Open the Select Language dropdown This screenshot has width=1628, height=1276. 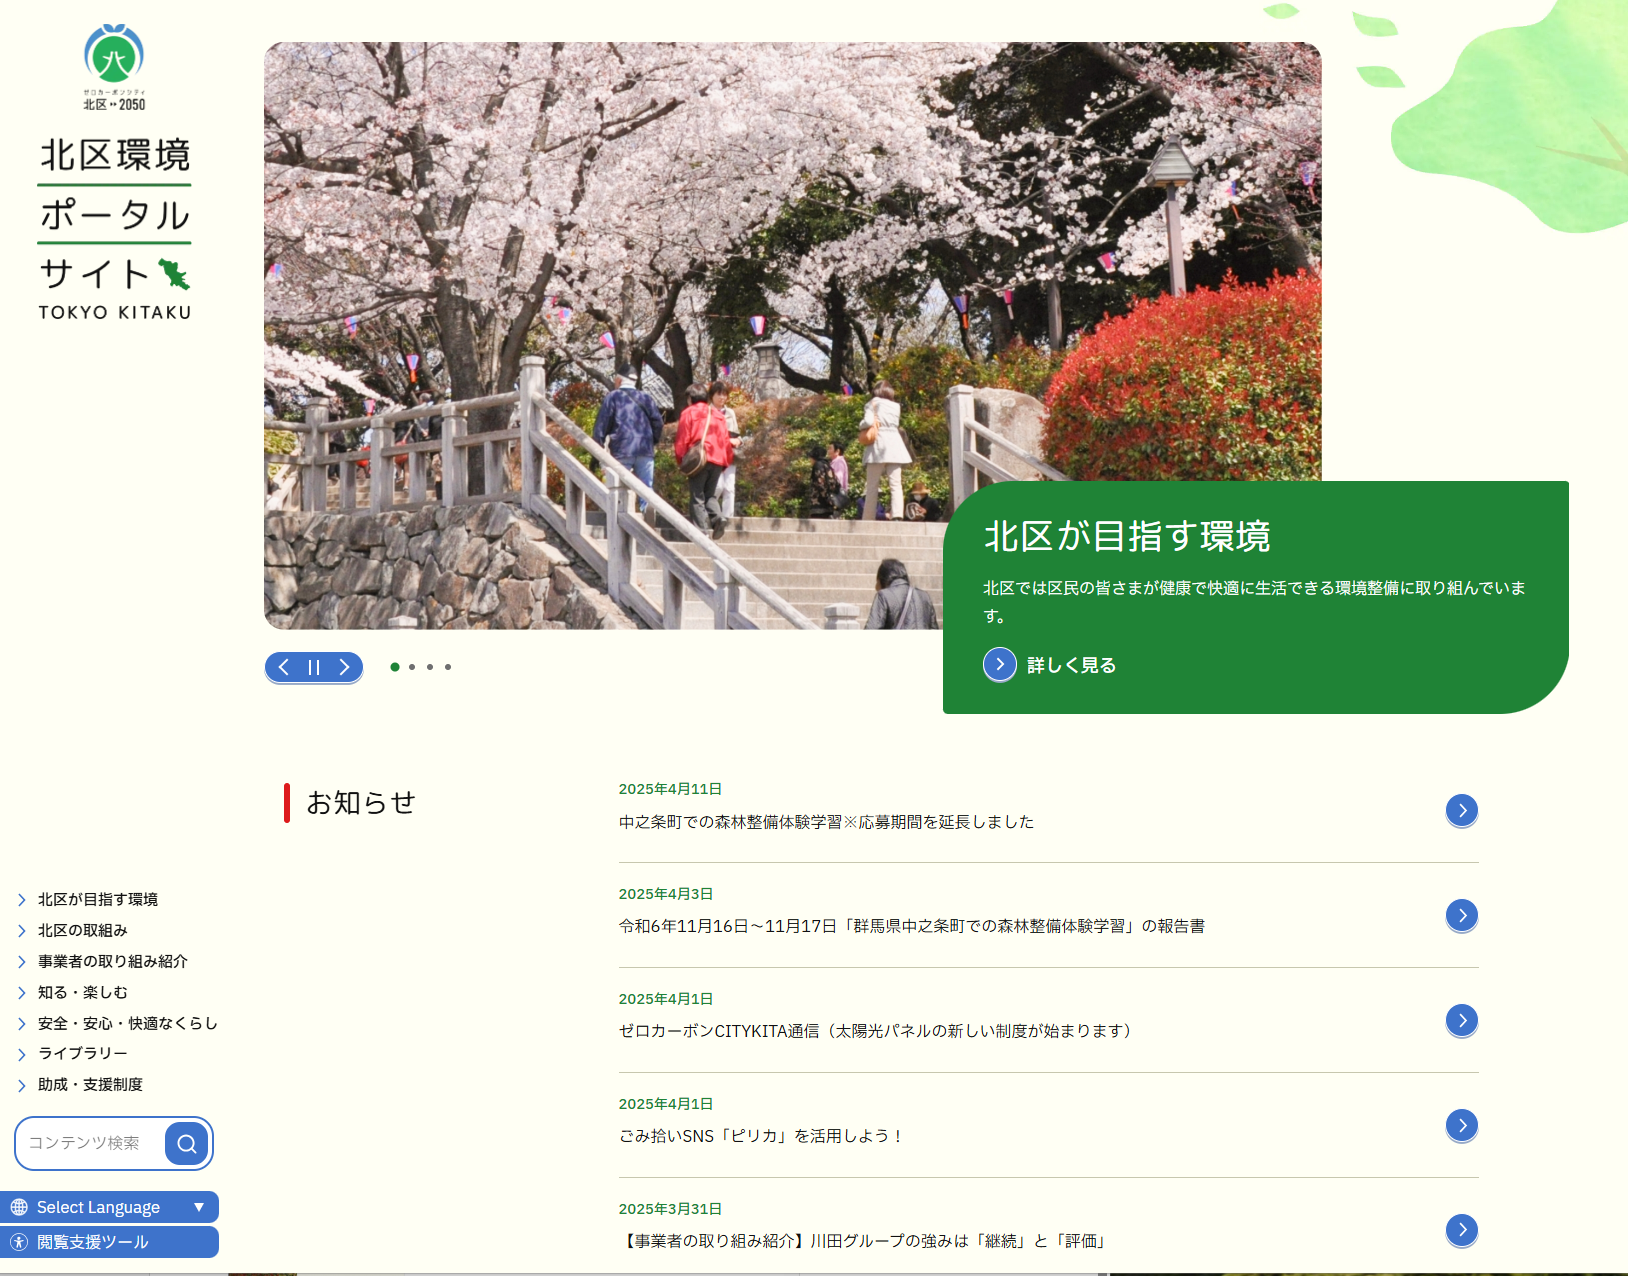pos(109,1207)
